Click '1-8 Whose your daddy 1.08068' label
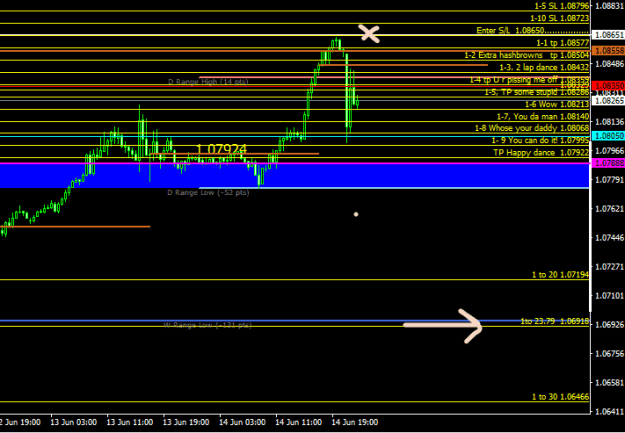This screenshot has height=433, width=625. [x=532, y=128]
